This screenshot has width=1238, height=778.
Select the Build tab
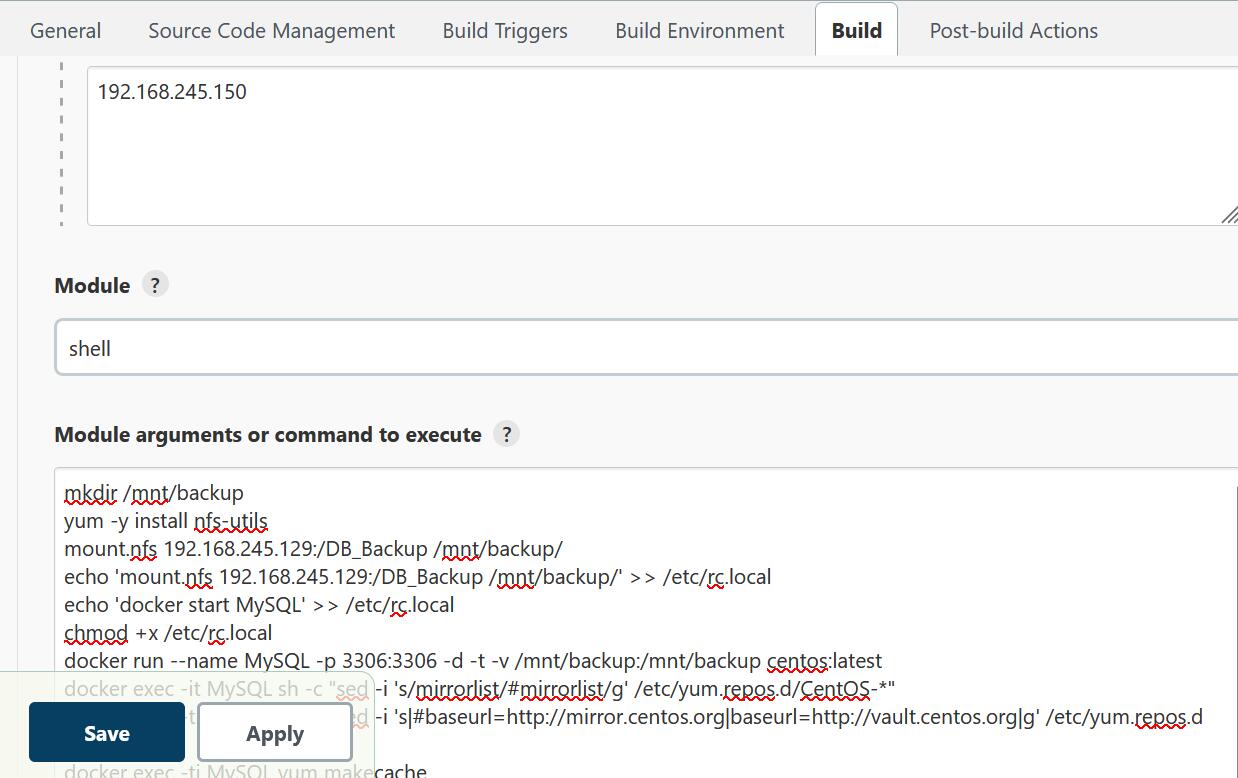coord(857,30)
